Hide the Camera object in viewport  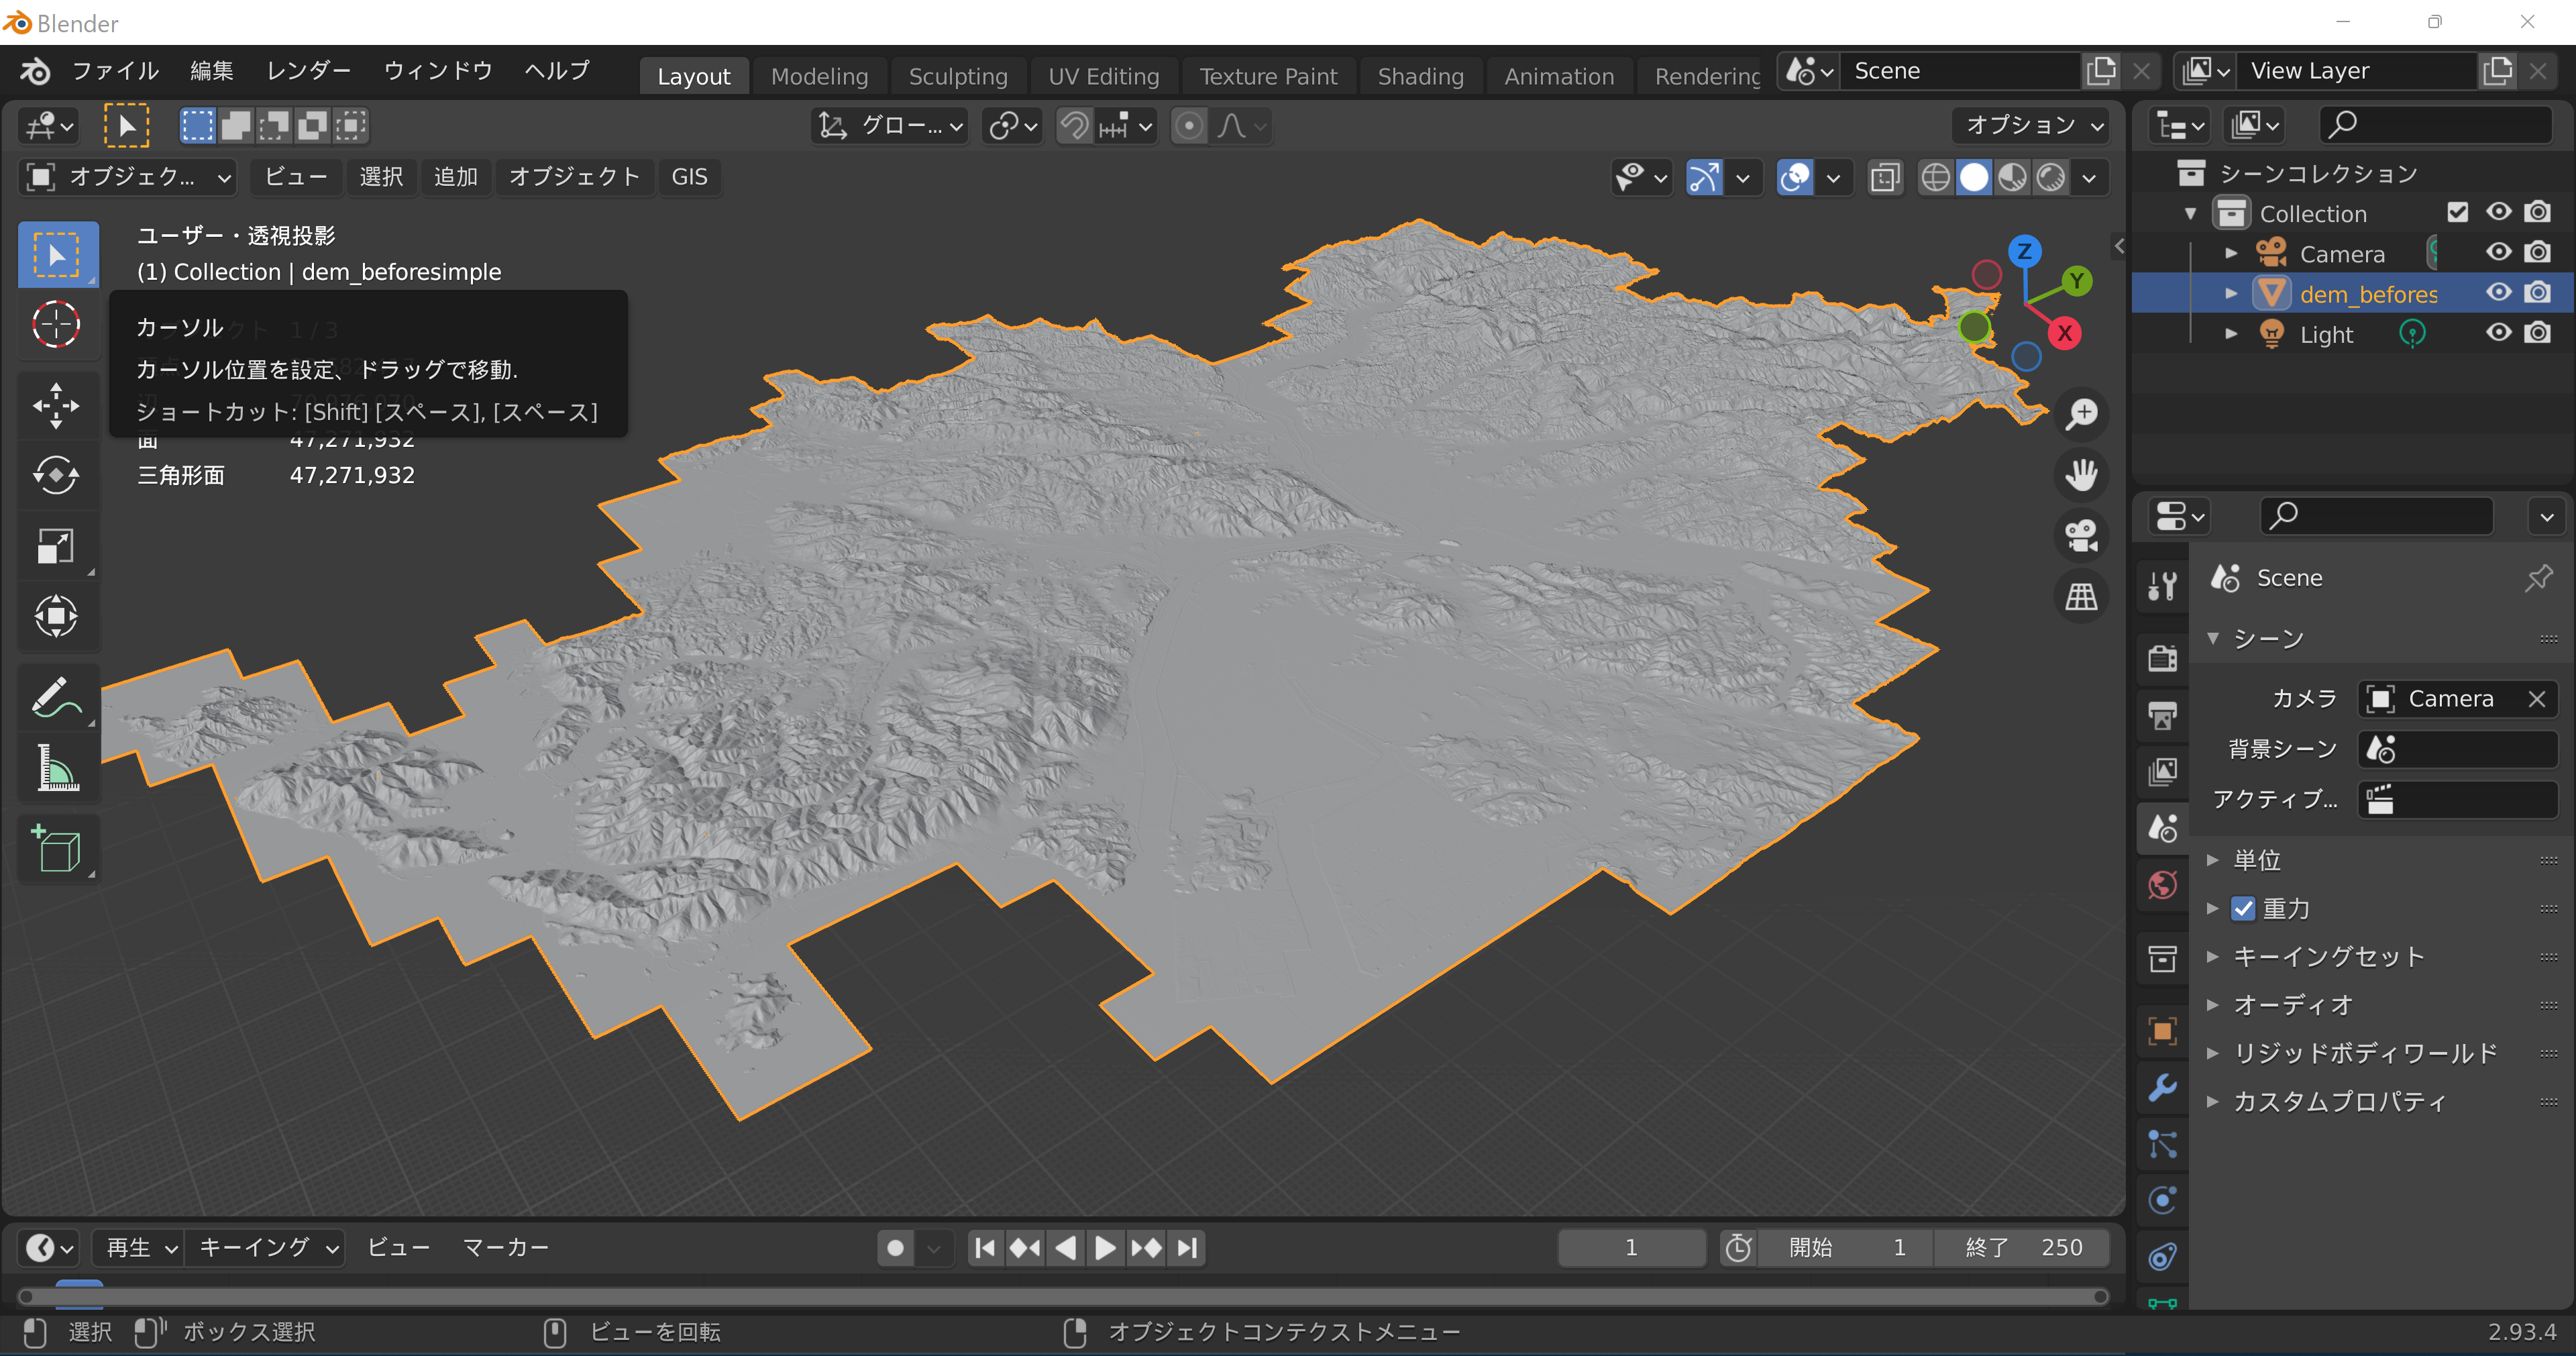click(2498, 252)
